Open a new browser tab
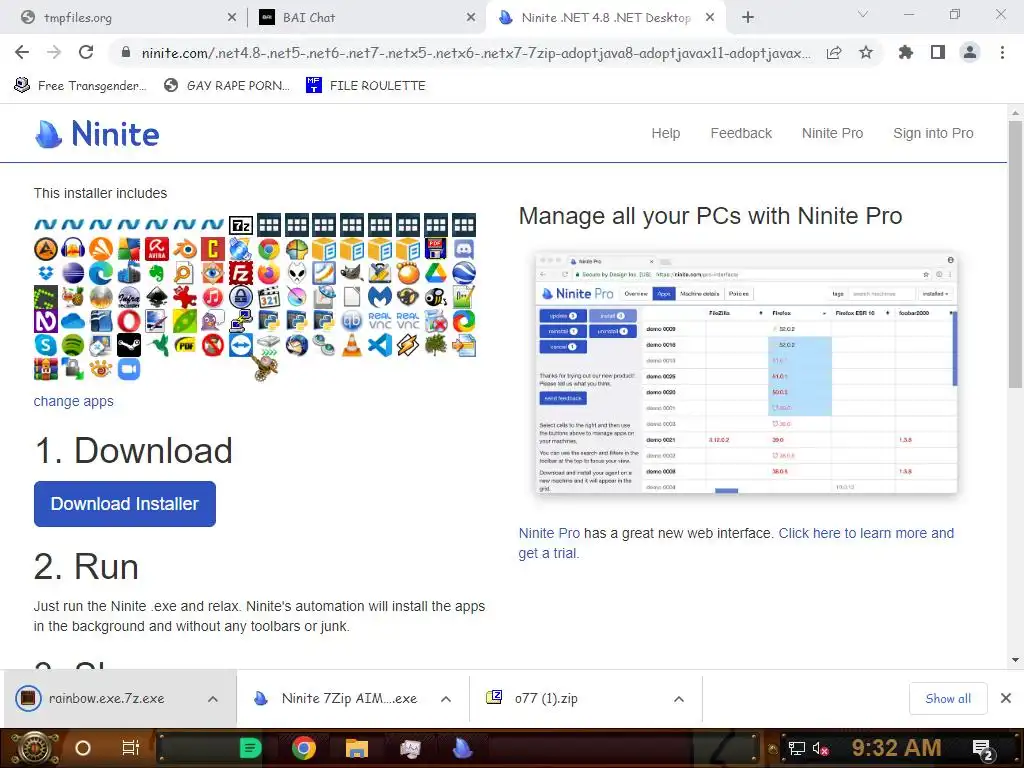The width and height of the screenshot is (1024, 768). click(748, 18)
